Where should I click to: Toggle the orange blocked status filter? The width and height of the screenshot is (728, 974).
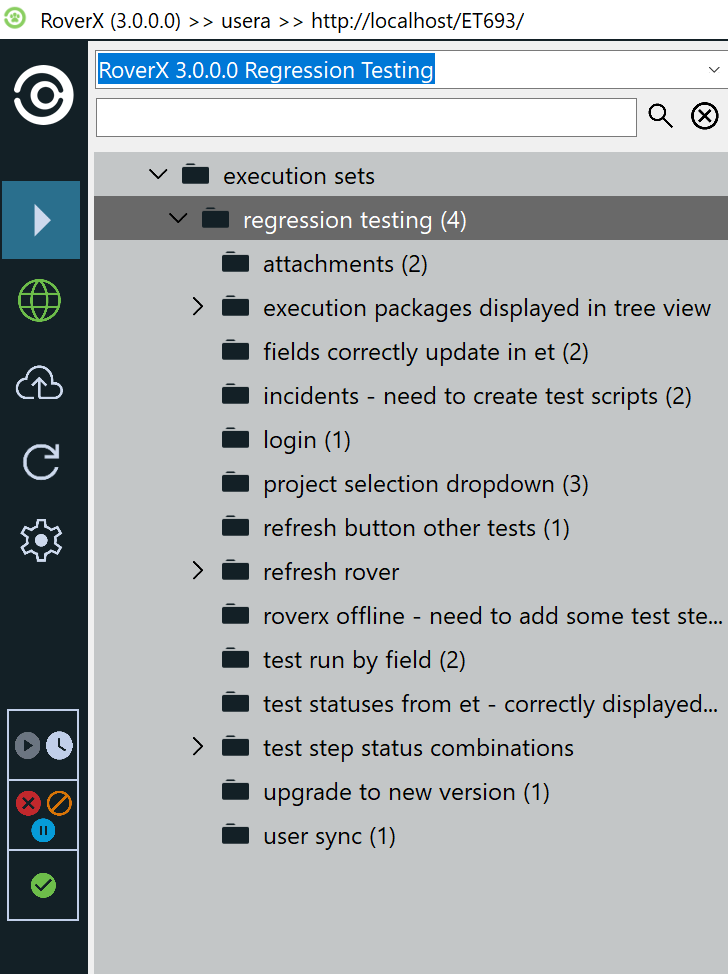[59, 803]
